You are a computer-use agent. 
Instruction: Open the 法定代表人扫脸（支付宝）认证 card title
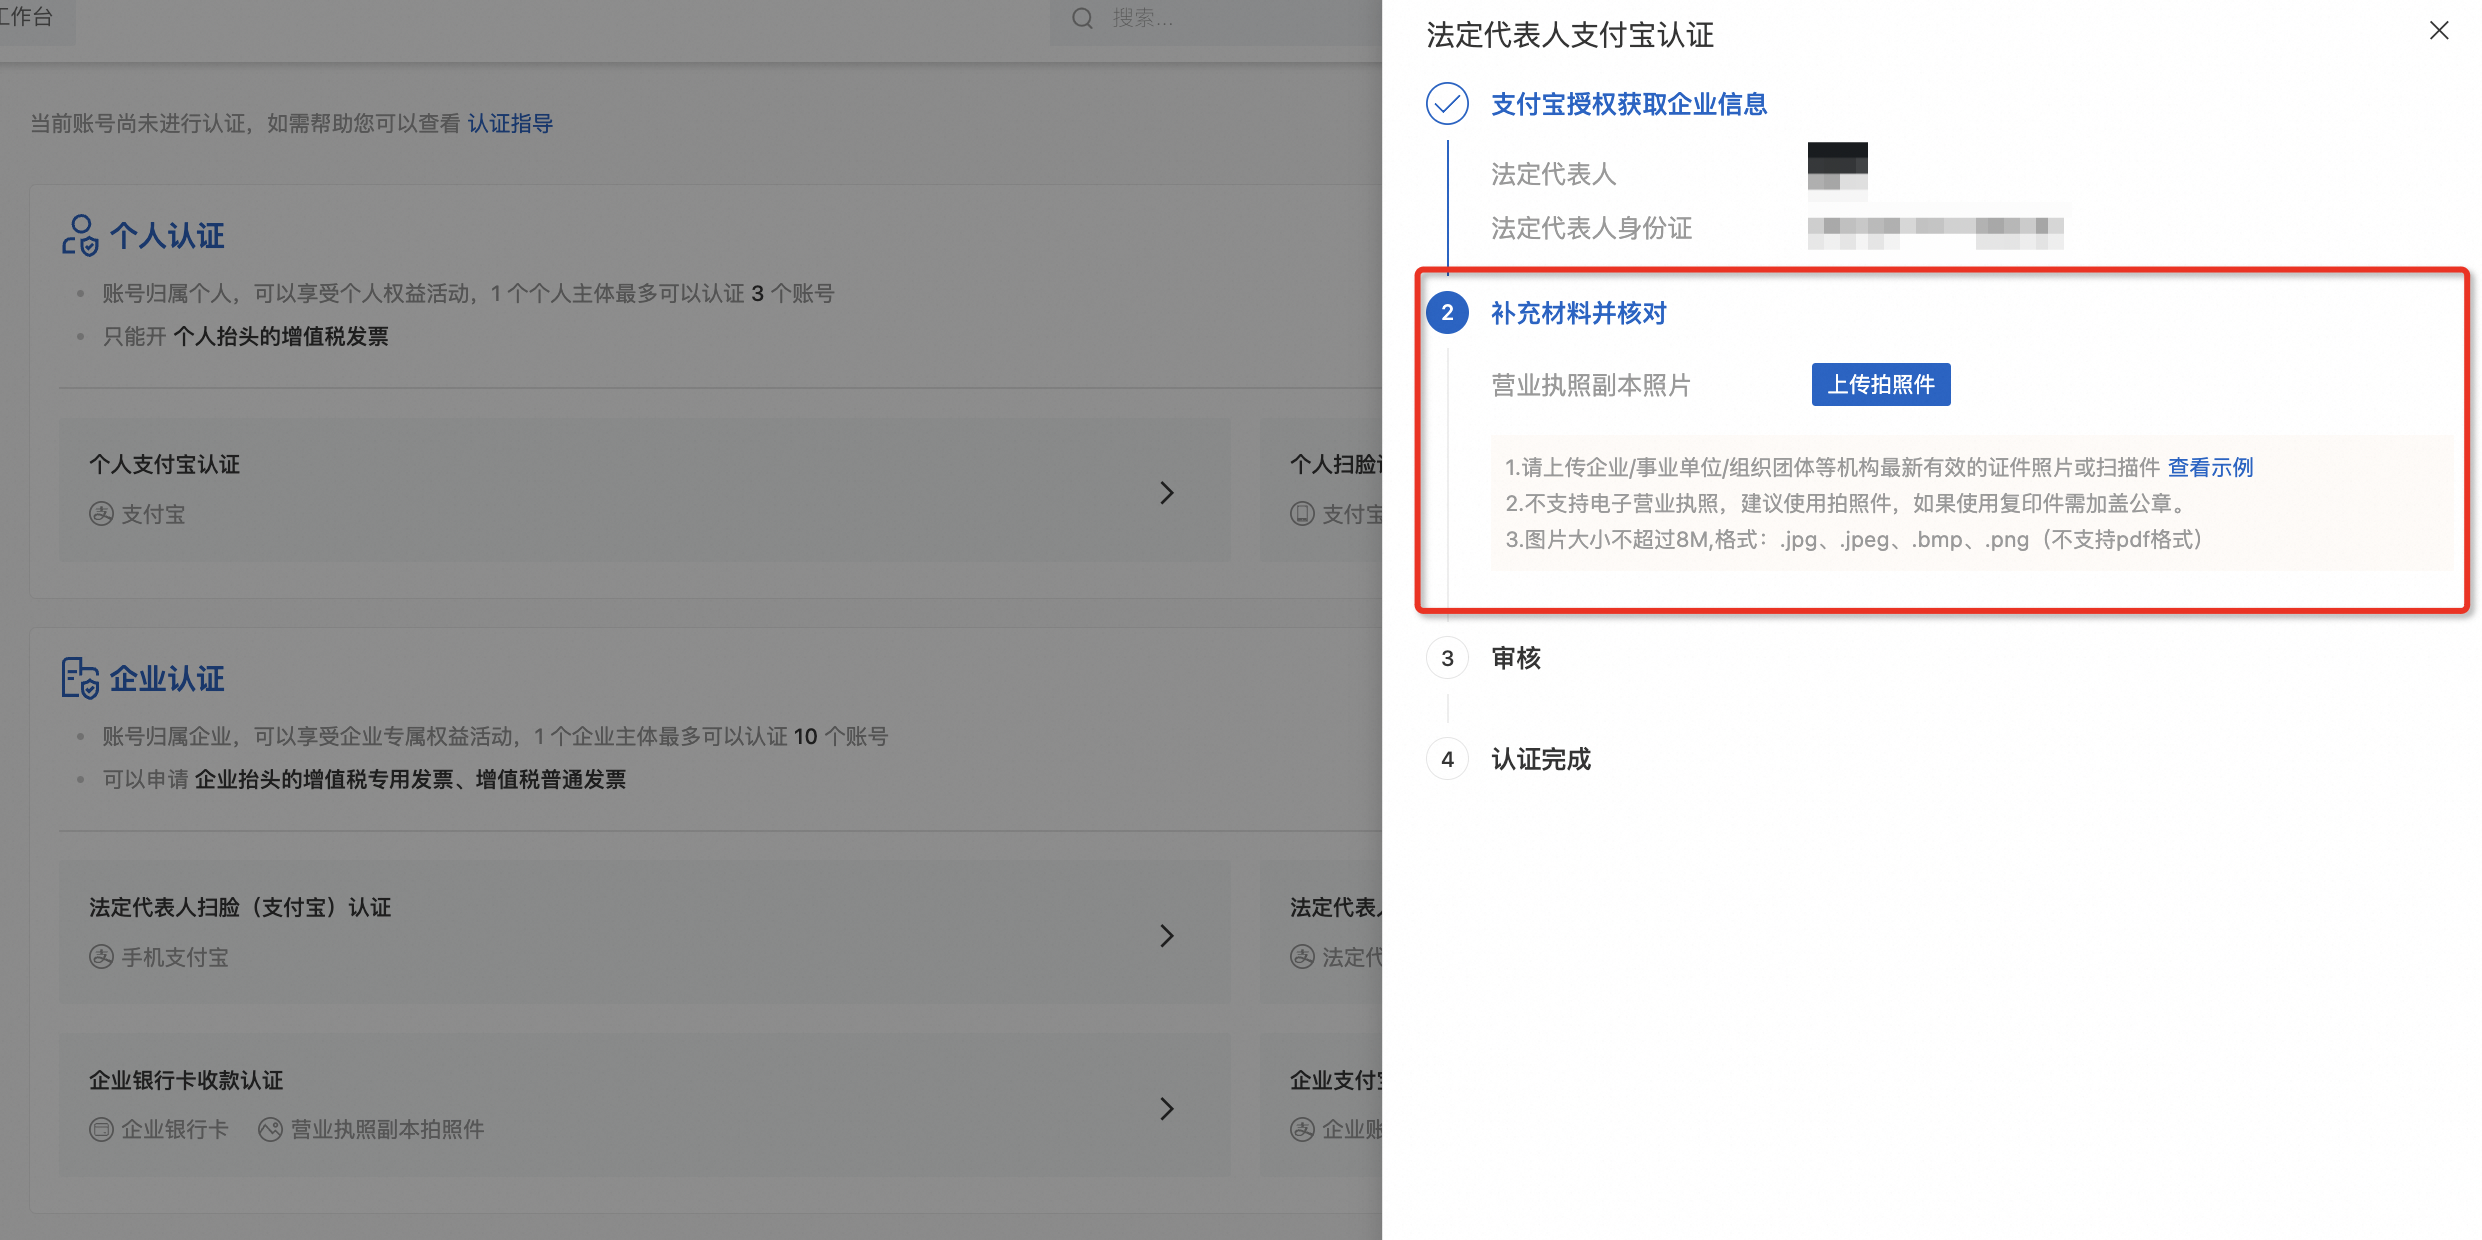coord(240,908)
